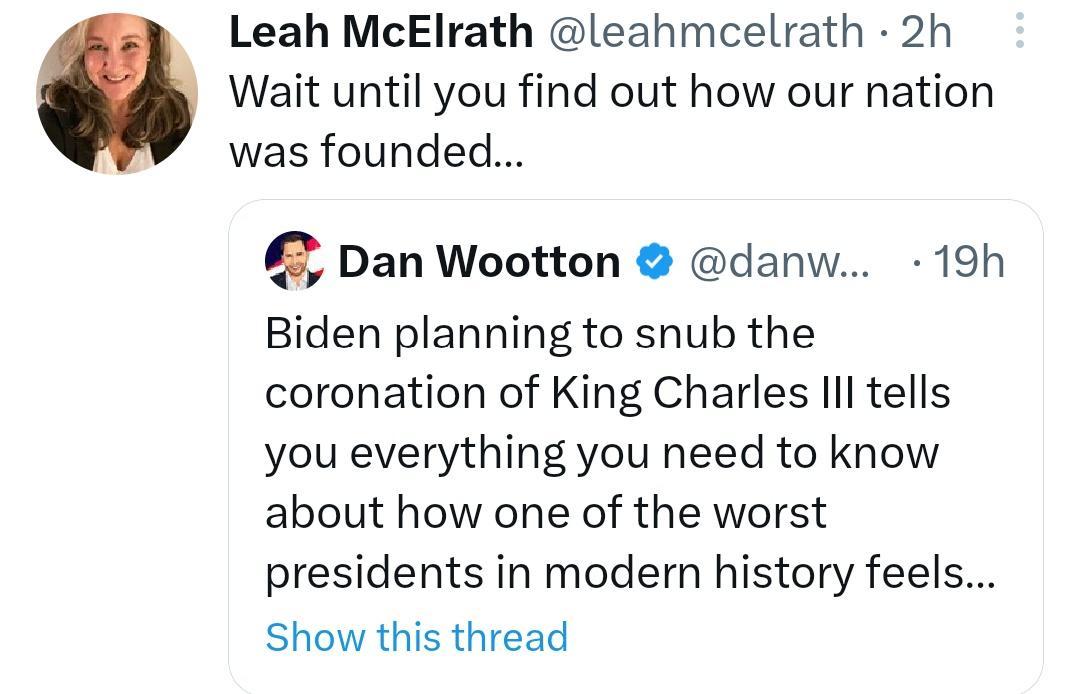
Task: Click the word coronation in quoted tweet
Action: click(x=358, y=392)
